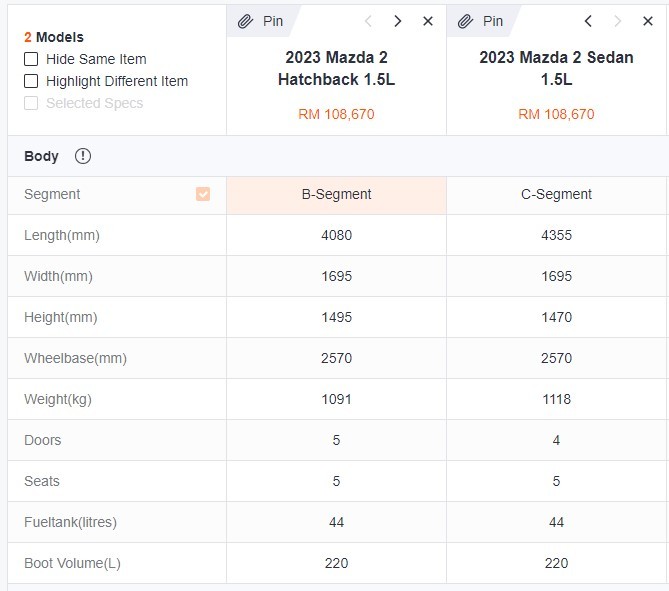Move Hatchback column right with arrow

[398, 21]
